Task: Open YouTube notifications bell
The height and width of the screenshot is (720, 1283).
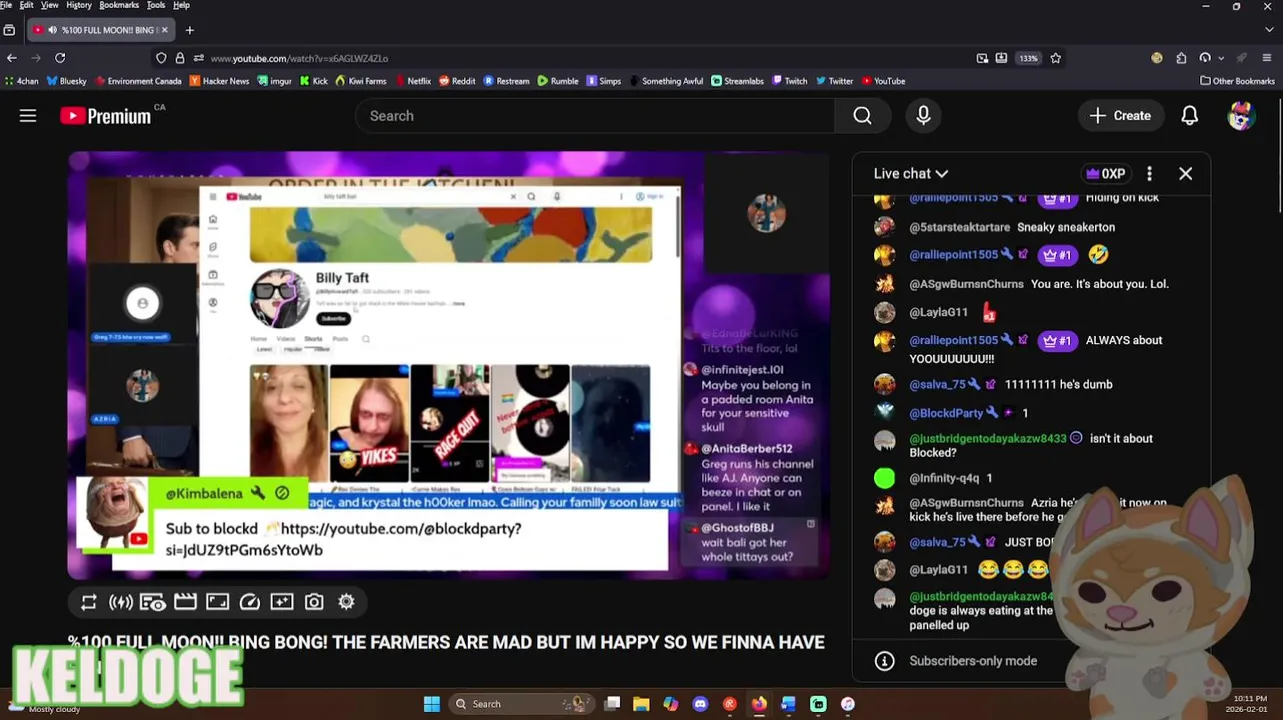Action: point(1189,116)
